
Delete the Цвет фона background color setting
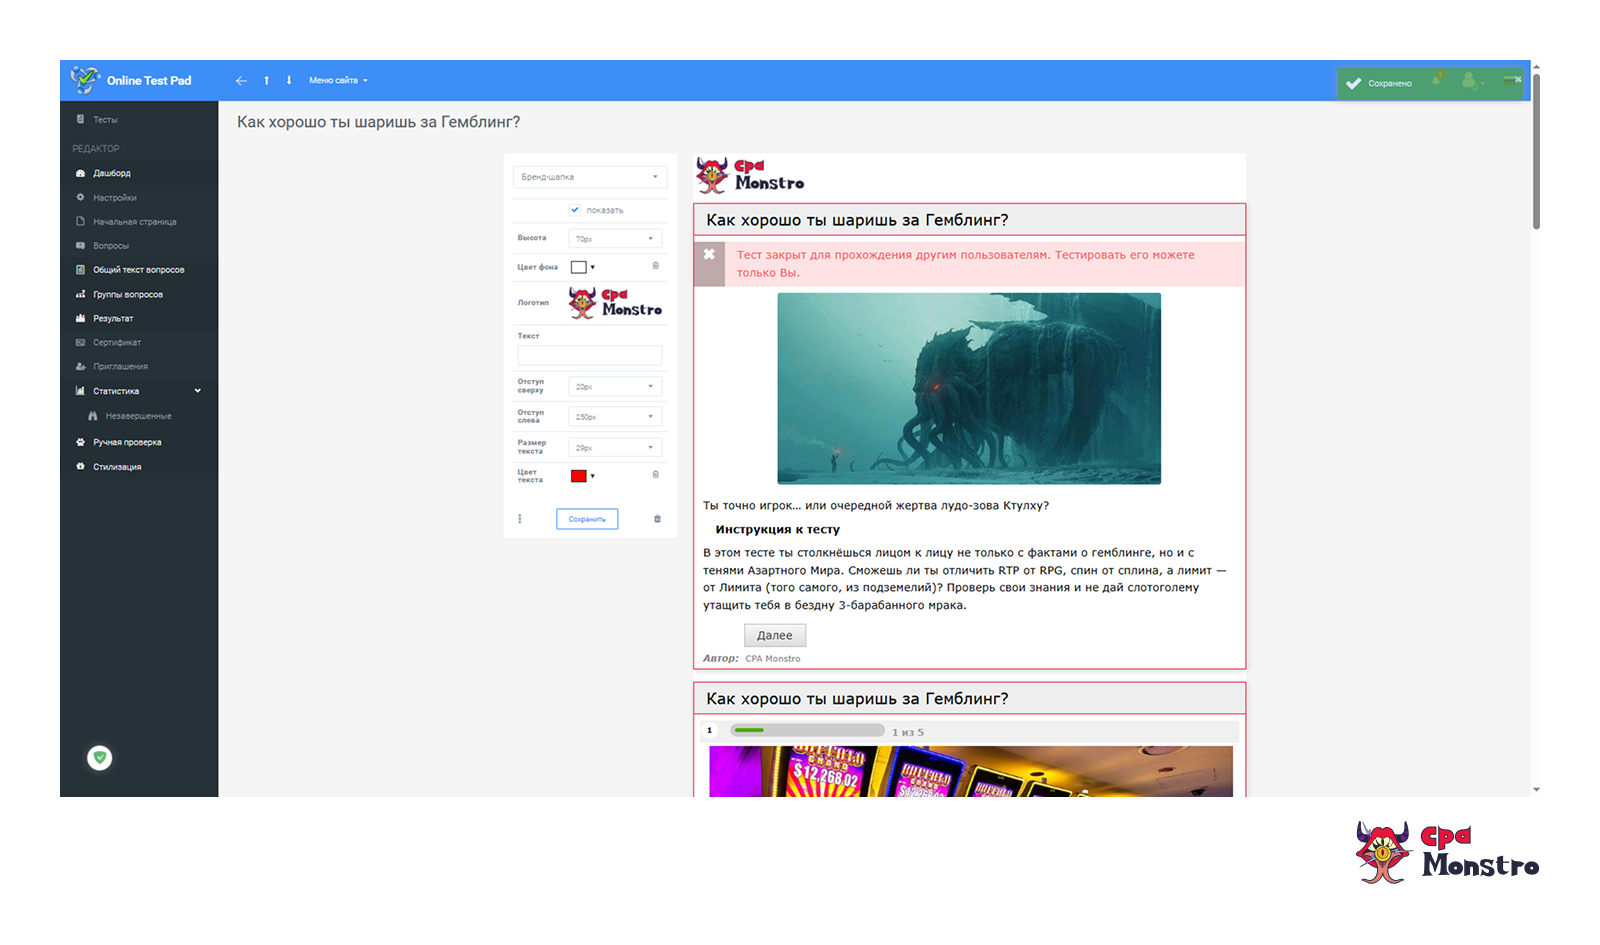coord(656,266)
